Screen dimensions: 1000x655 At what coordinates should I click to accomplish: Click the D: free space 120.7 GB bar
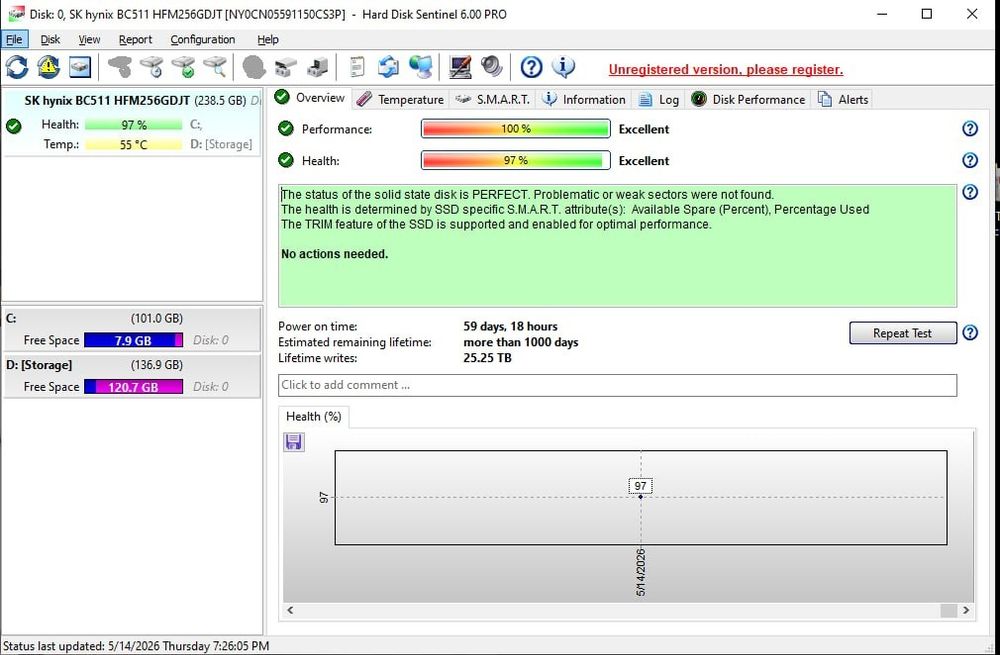133,386
